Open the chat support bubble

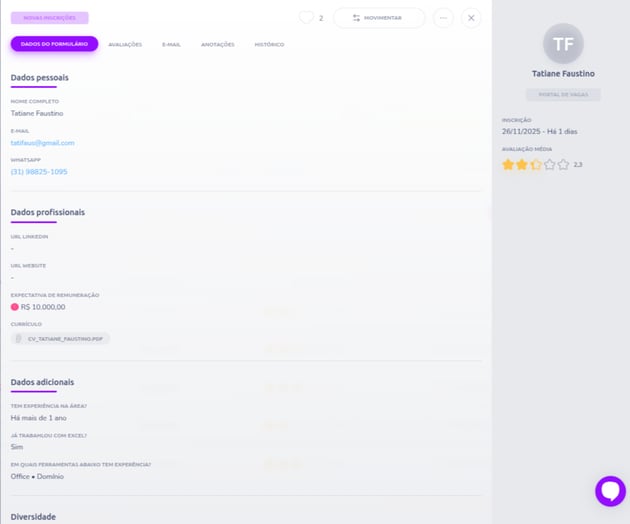[x=610, y=491]
